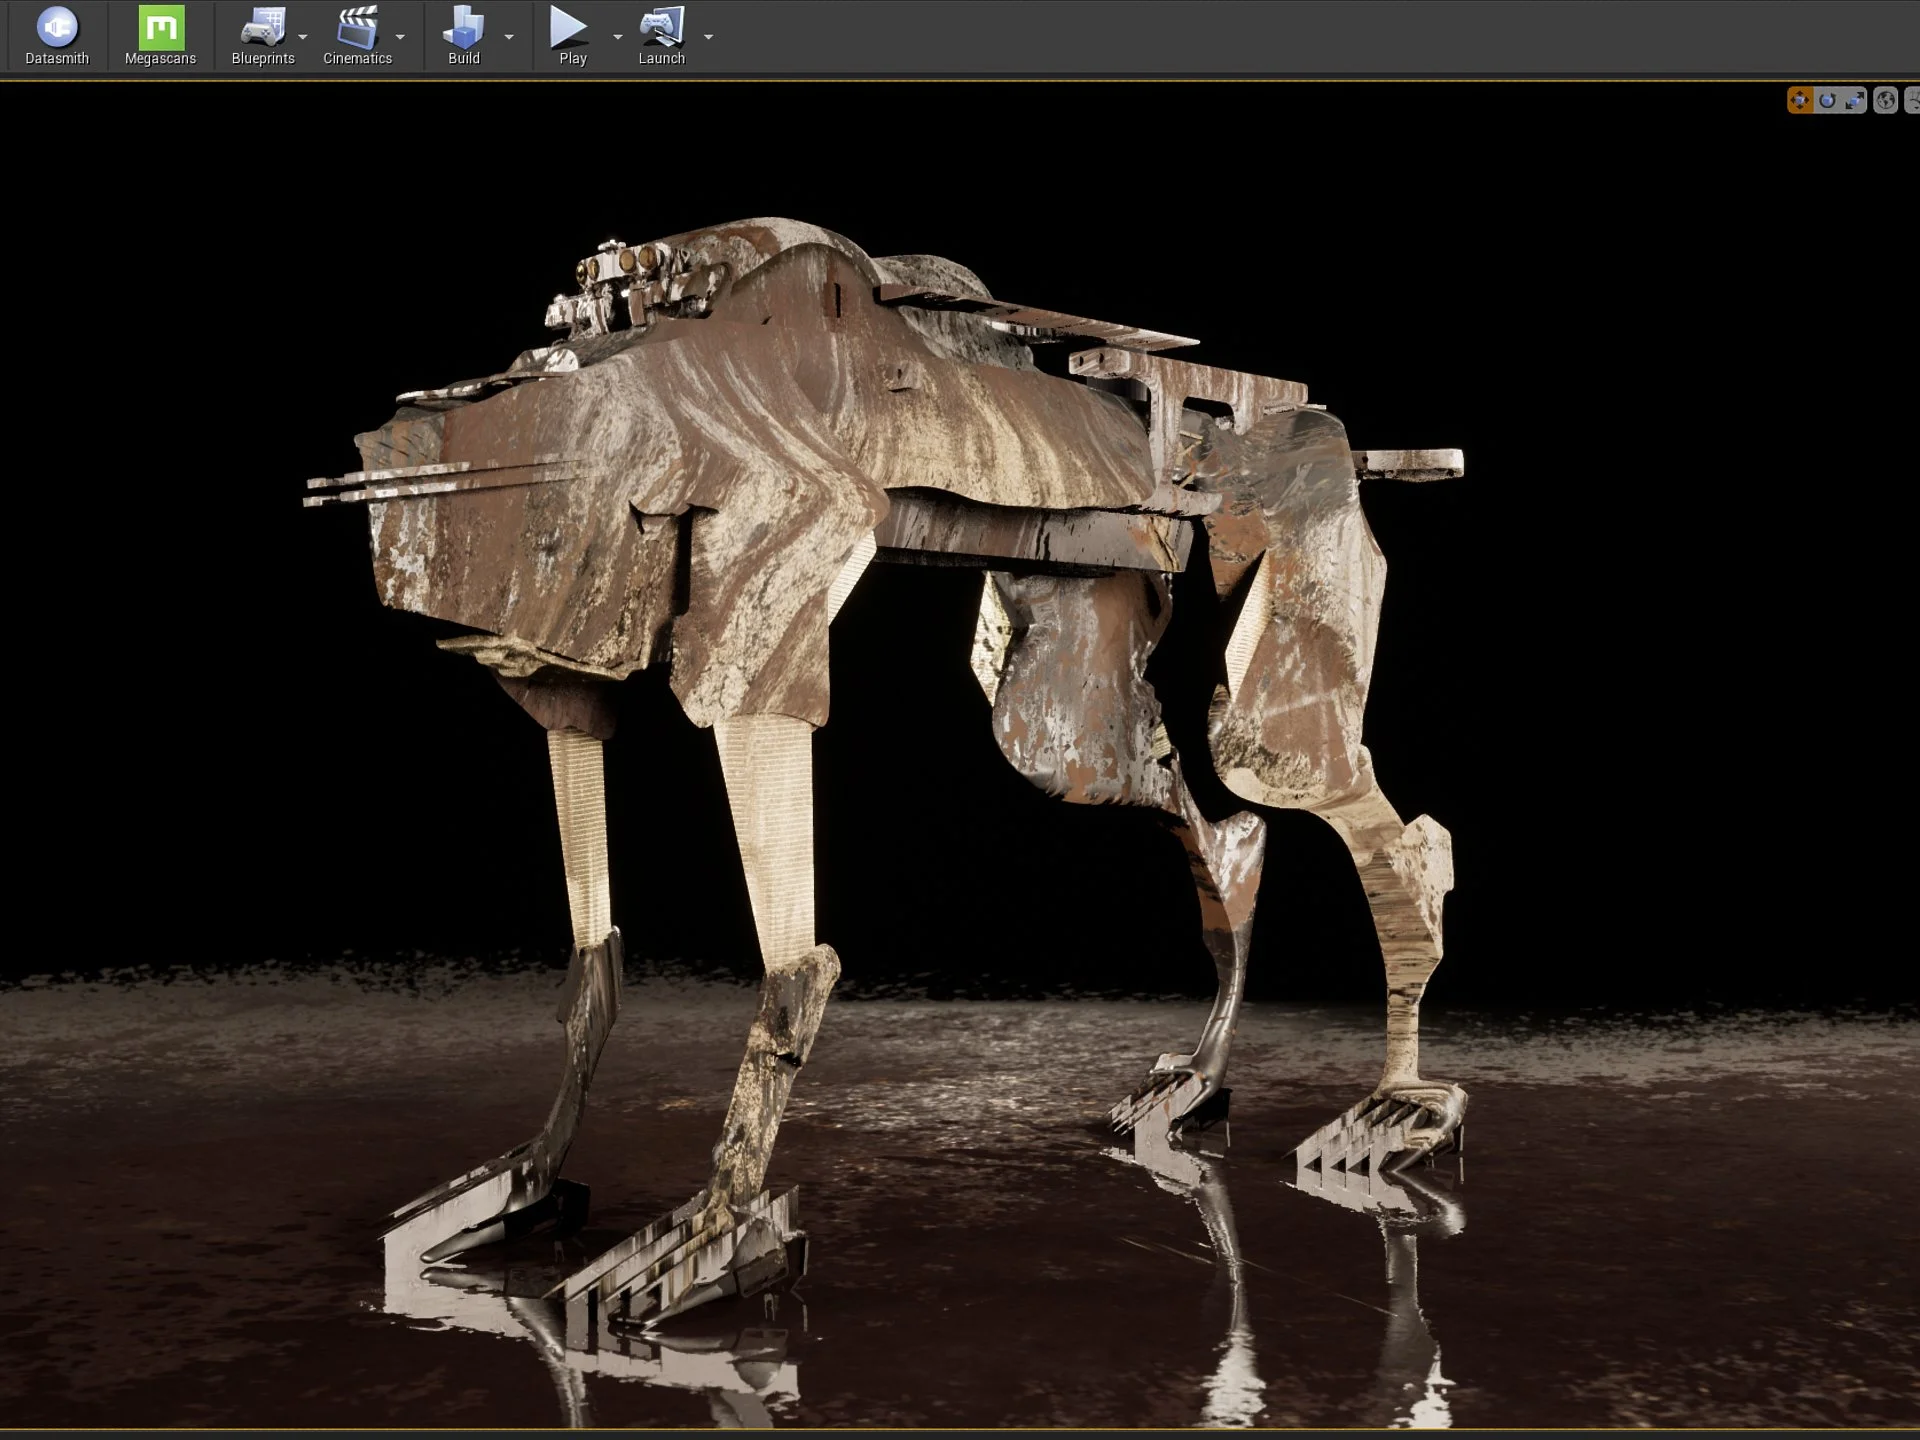Open the Cinematics clapperboard icon
The image size is (1920, 1440).
click(x=356, y=28)
